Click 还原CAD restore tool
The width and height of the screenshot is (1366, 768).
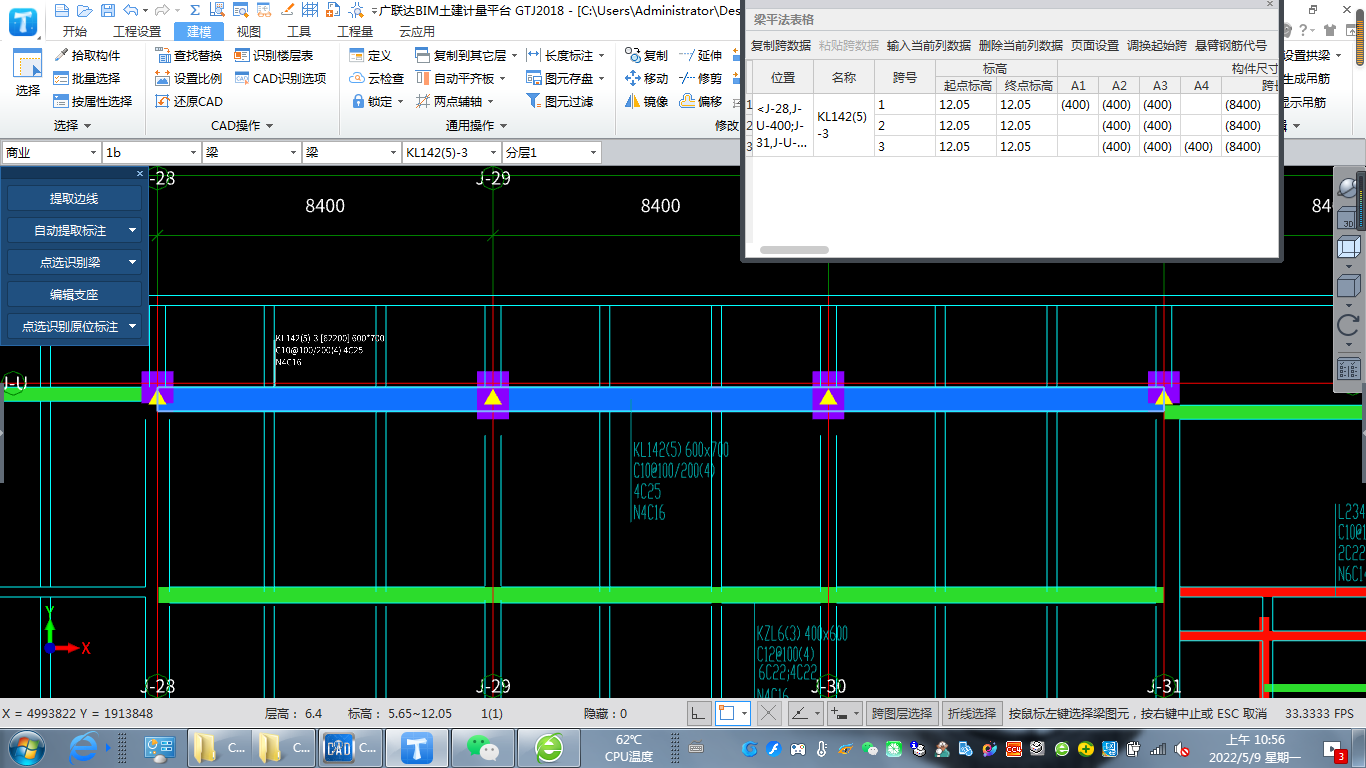click(189, 101)
